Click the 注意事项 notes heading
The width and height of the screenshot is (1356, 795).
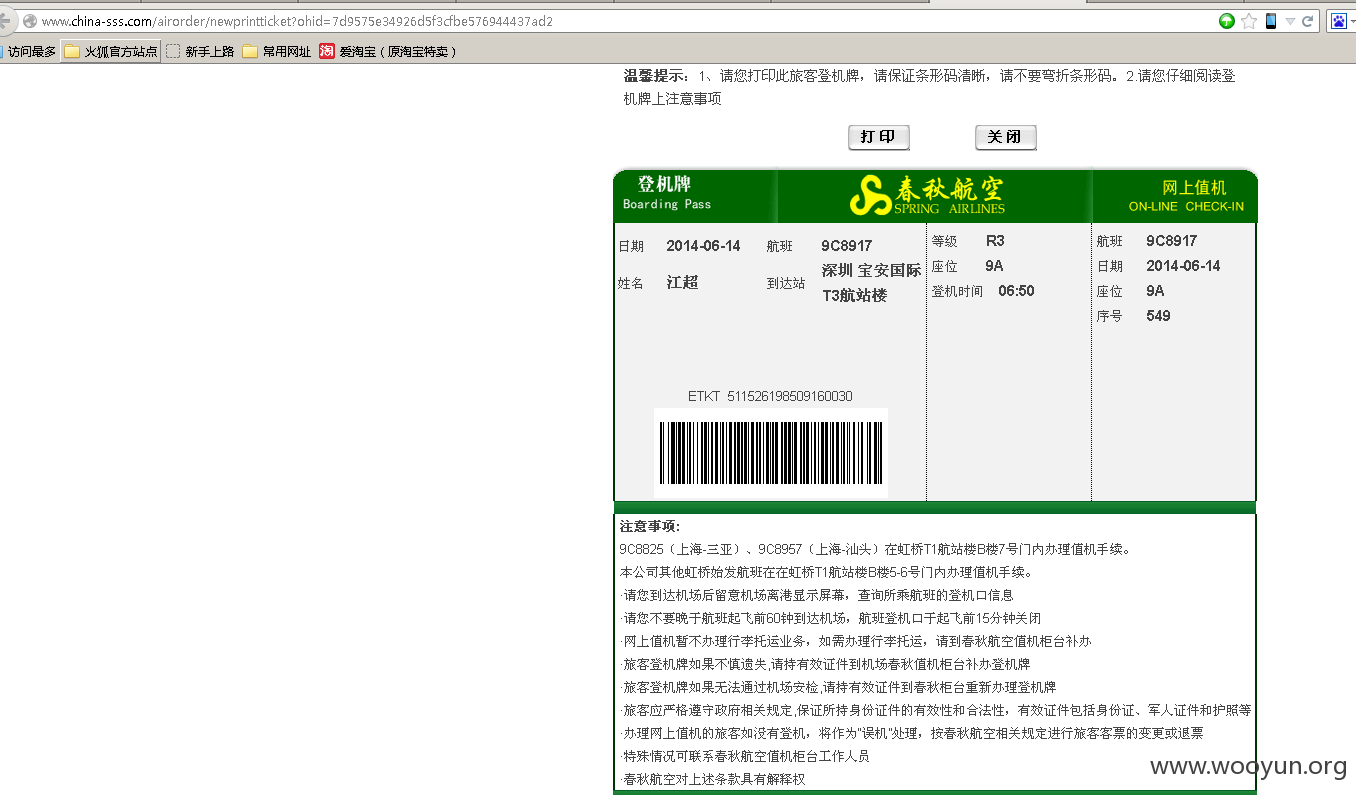click(650, 526)
